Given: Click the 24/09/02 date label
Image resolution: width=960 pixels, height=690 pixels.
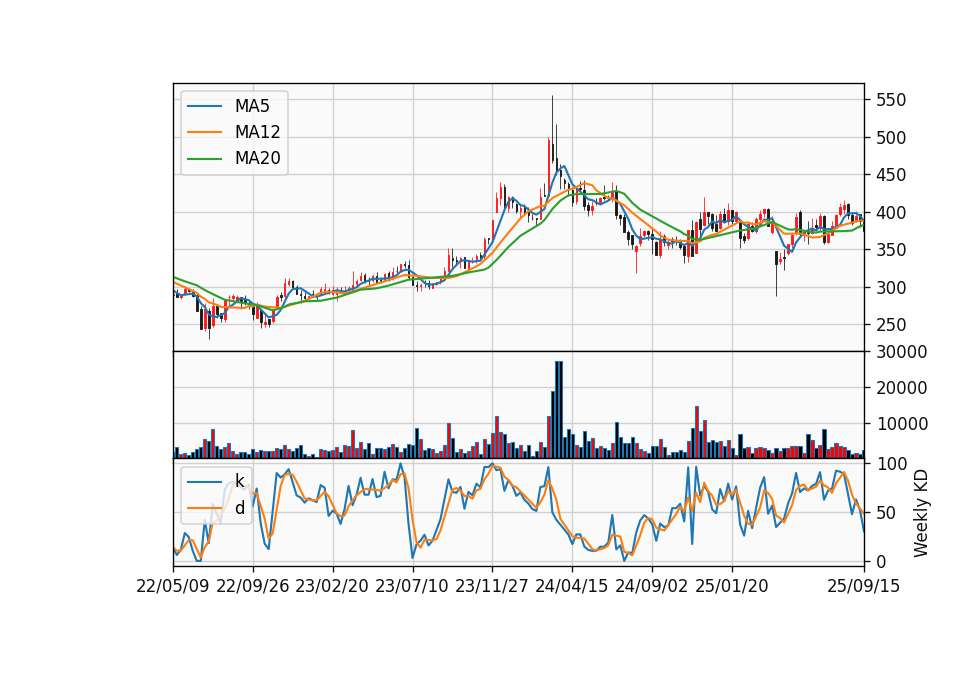Looking at the screenshot, I should point(651,586).
